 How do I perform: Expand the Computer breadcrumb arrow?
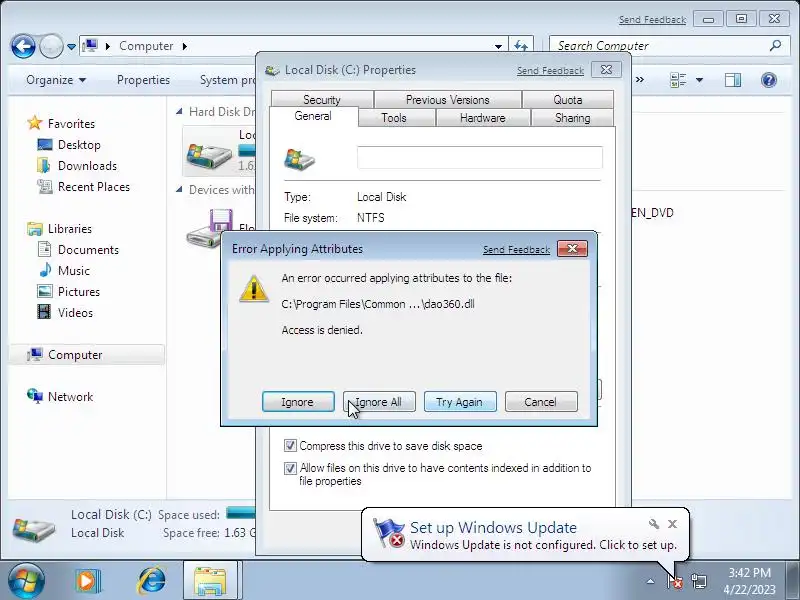[x=185, y=46]
